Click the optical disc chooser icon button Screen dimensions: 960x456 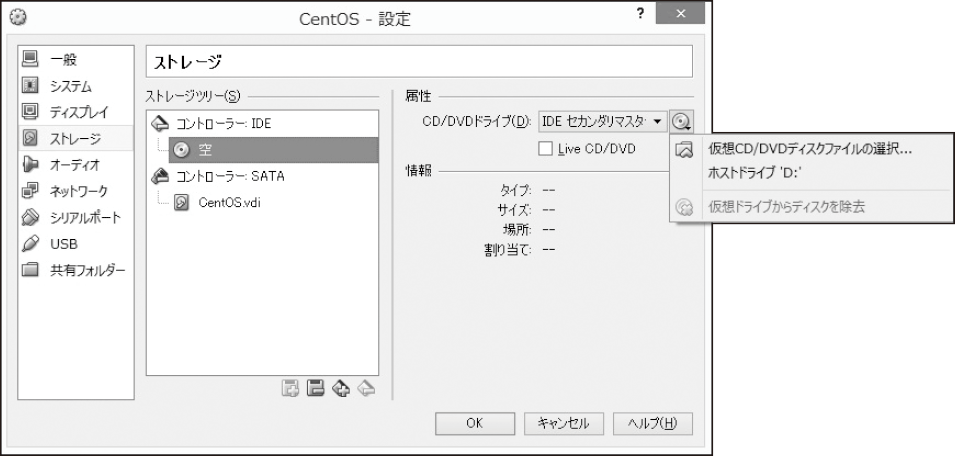click(681, 122)
